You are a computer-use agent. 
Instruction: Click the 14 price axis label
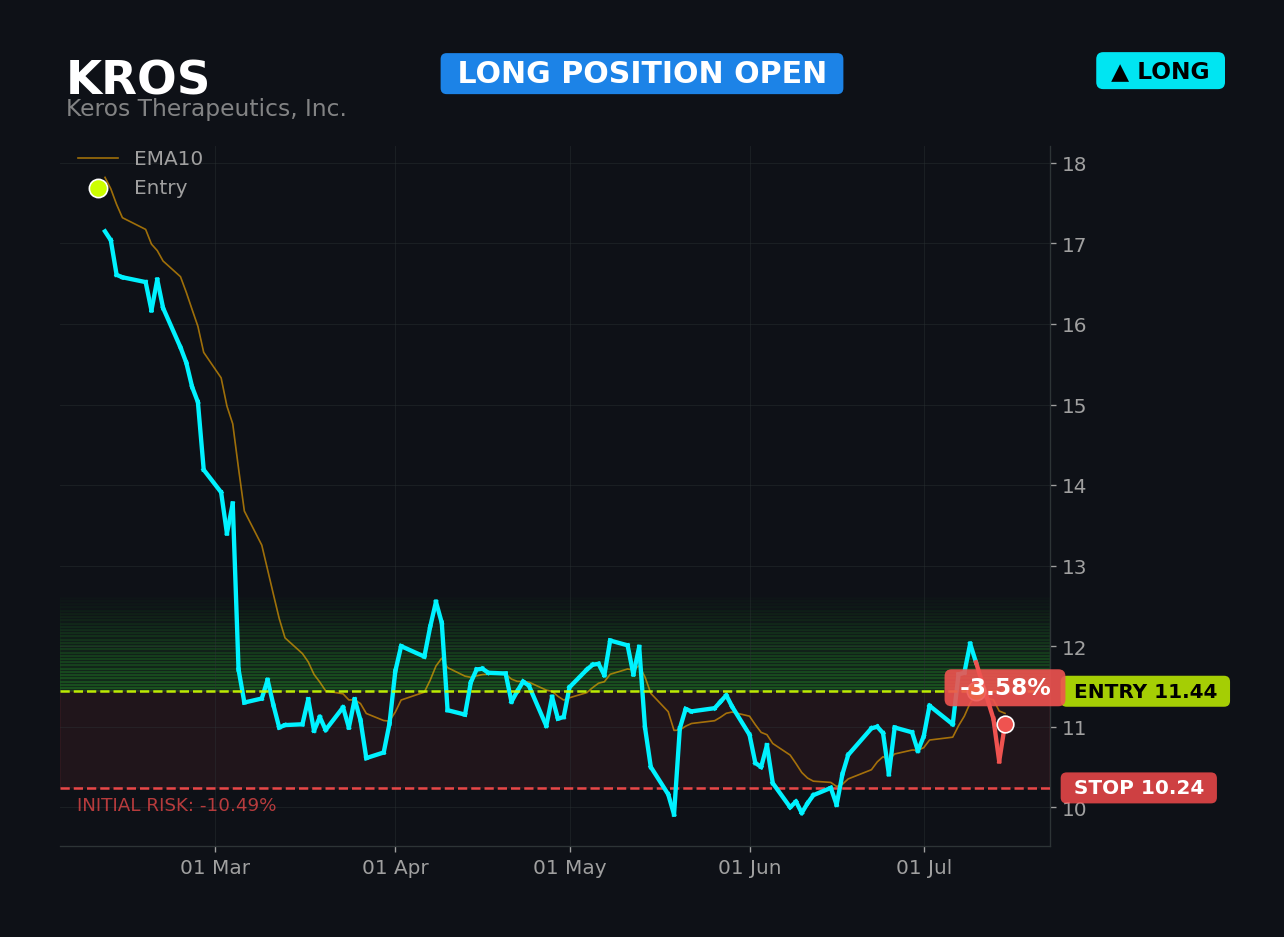(1073, 486)
